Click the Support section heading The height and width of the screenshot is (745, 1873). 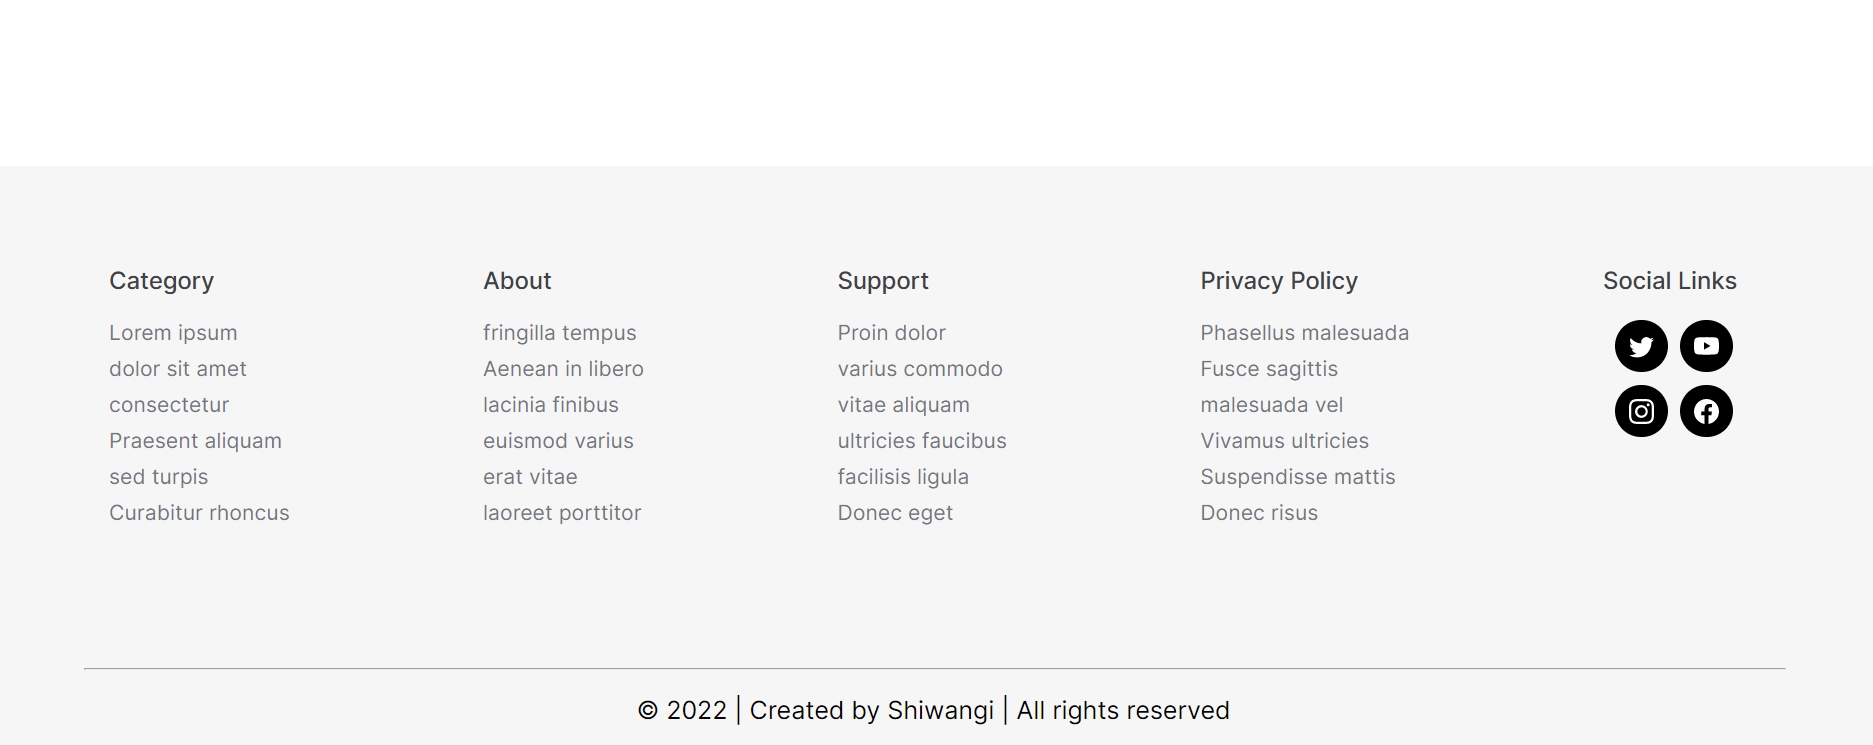(883, 281)
